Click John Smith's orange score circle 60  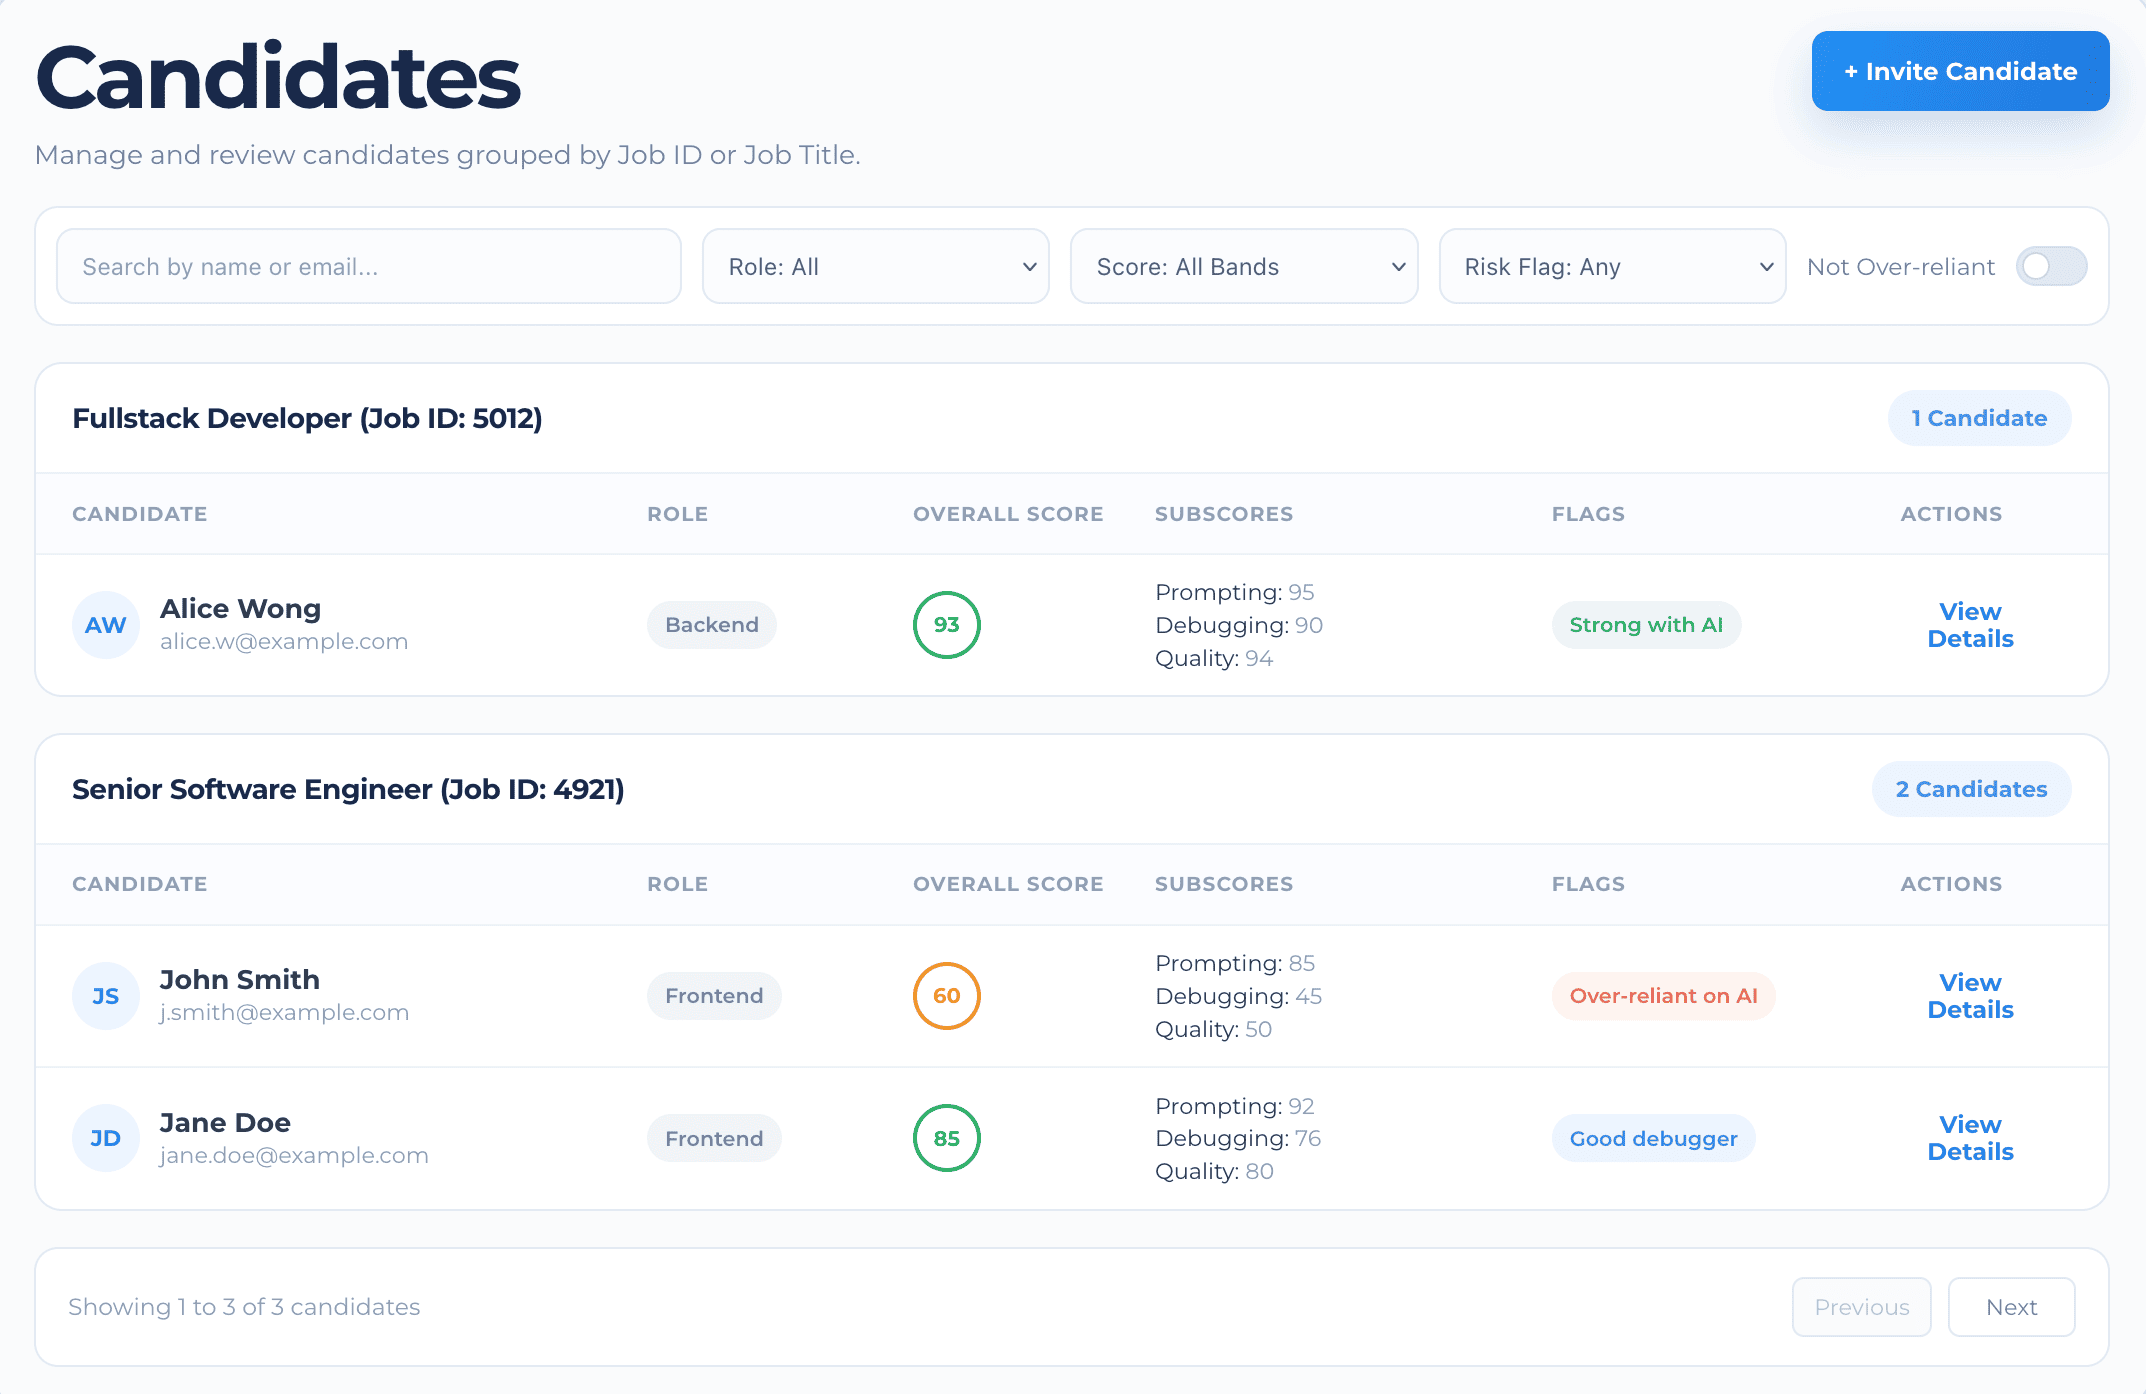point(946,995)
